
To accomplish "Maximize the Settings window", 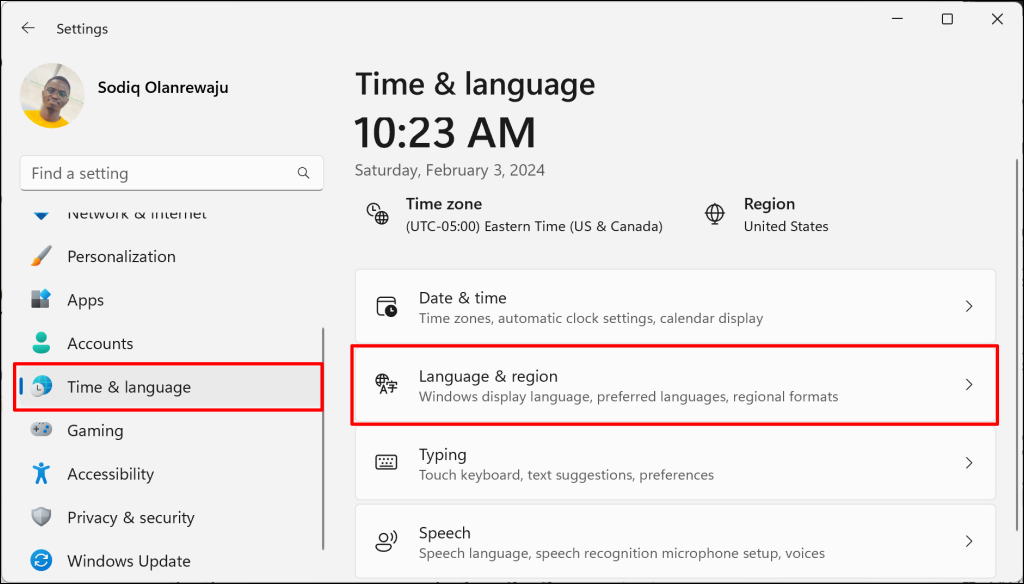I will [x=947, y=19].
